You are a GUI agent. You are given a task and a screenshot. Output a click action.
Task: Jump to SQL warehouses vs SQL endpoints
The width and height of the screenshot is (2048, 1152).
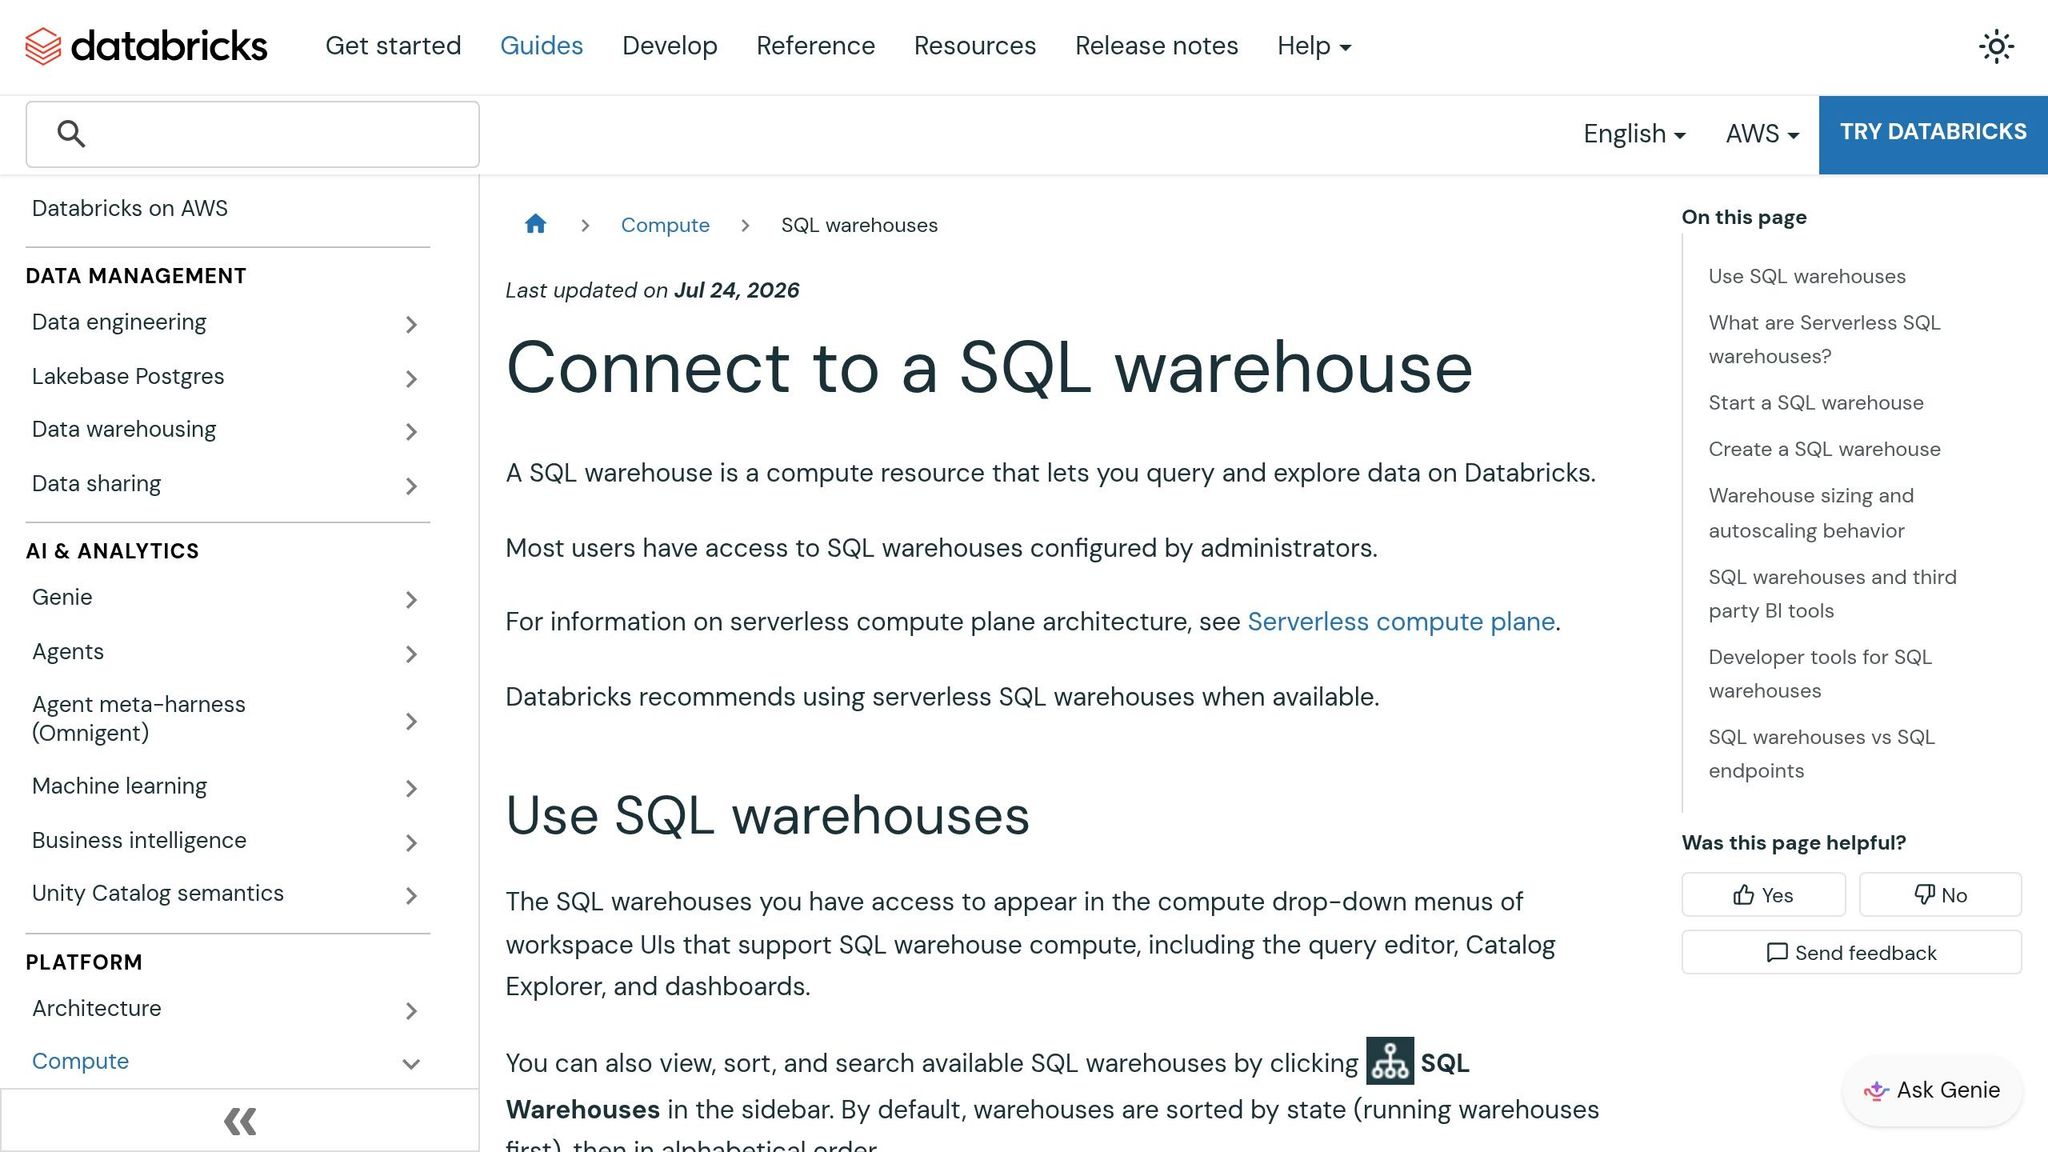tap(1821, 754)
